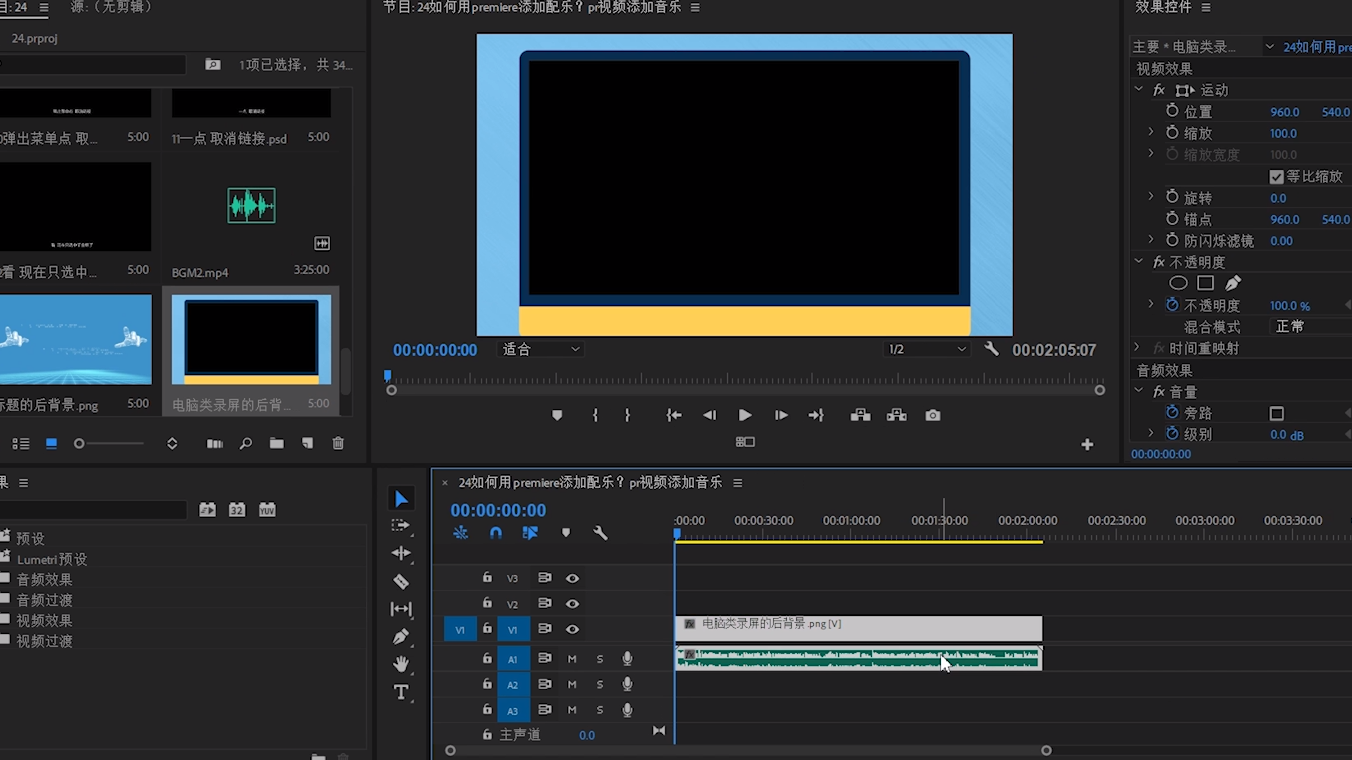Image resolution: width=1352 pixels, height=760 pixels.
Task: Toggle V3 track output eye
Action: pyautogui.click(x=572, y=578)
